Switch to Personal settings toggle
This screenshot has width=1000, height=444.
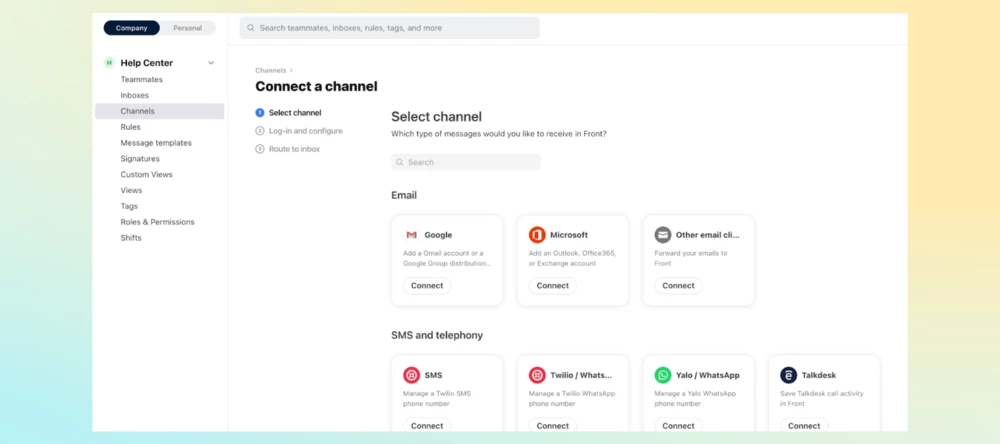pos(188,28)
